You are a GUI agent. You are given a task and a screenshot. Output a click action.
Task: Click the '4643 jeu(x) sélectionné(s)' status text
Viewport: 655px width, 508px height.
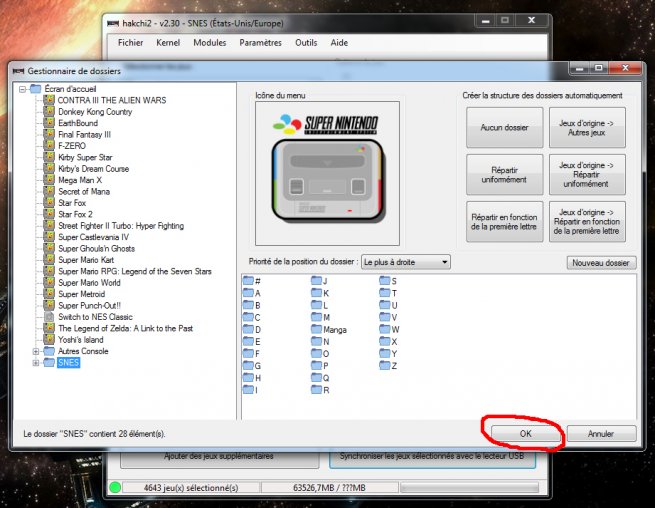tap(191, 488)
